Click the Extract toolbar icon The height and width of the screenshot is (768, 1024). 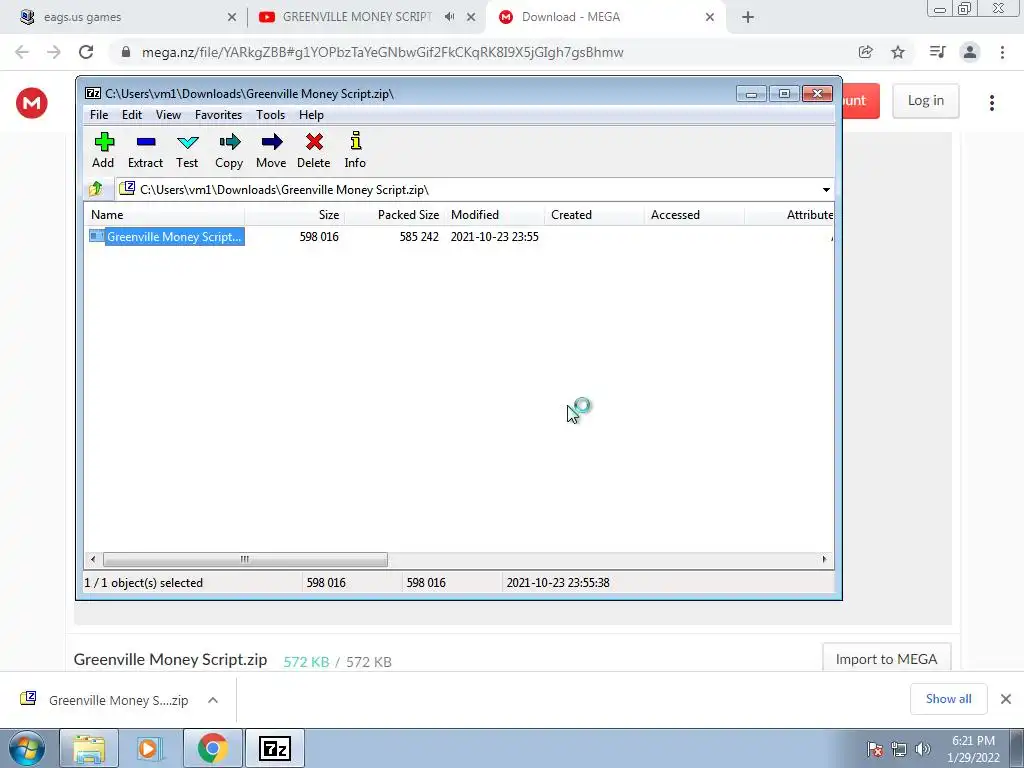tap(145, 151)
